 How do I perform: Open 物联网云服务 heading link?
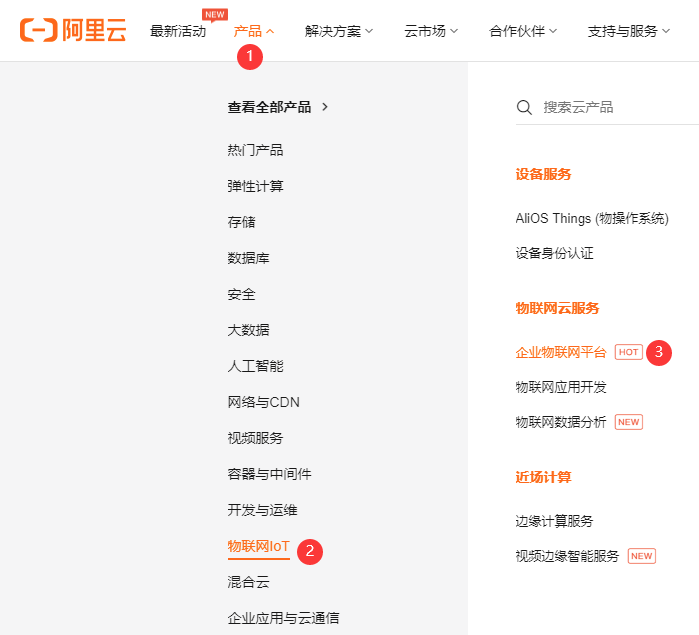click(557, 308)
